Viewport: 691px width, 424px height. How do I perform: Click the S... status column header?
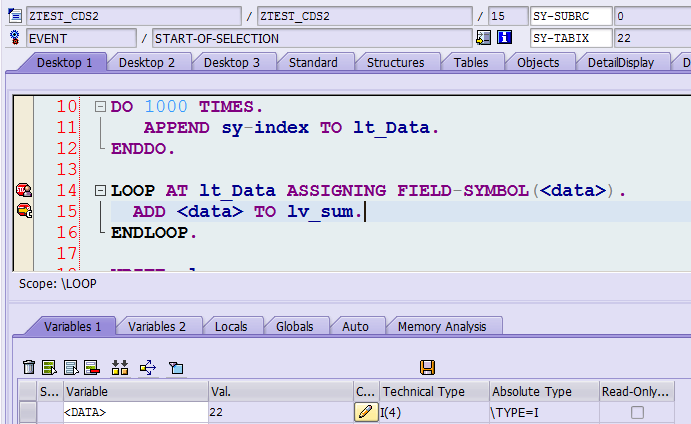(x=50, y=391)
